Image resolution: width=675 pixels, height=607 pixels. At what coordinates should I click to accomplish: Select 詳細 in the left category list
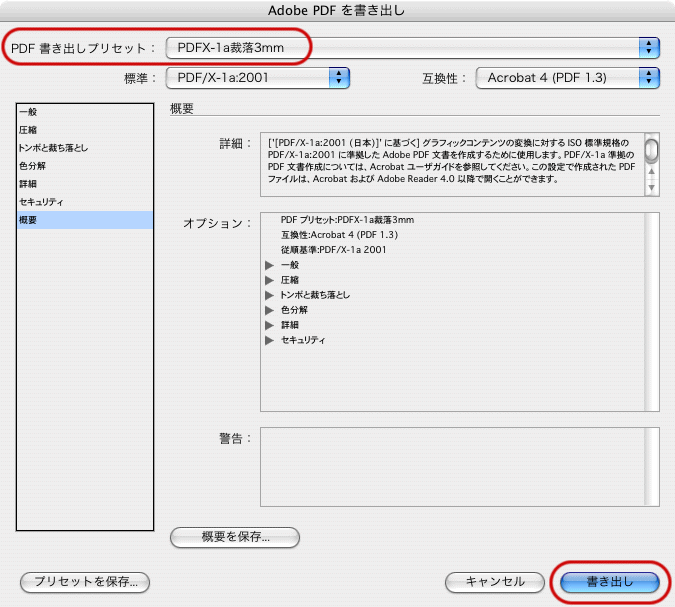pyautogui.click(x=85, y=184)
